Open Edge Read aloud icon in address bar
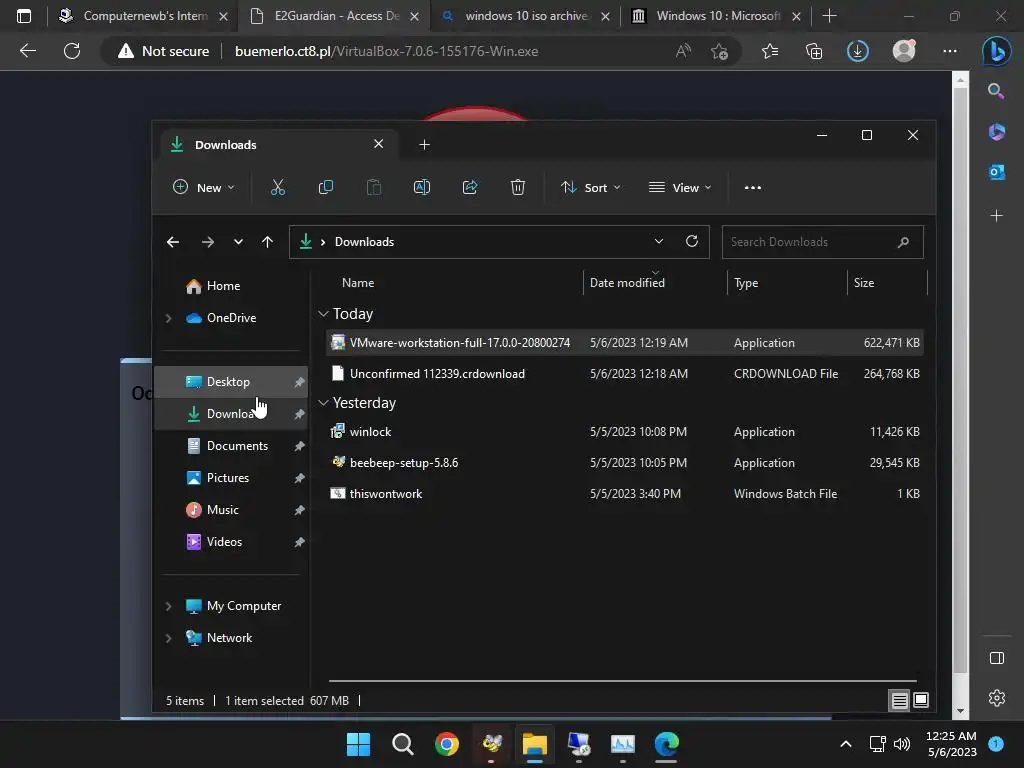Viewport: 1024px width, 768px height. [683, 51]
